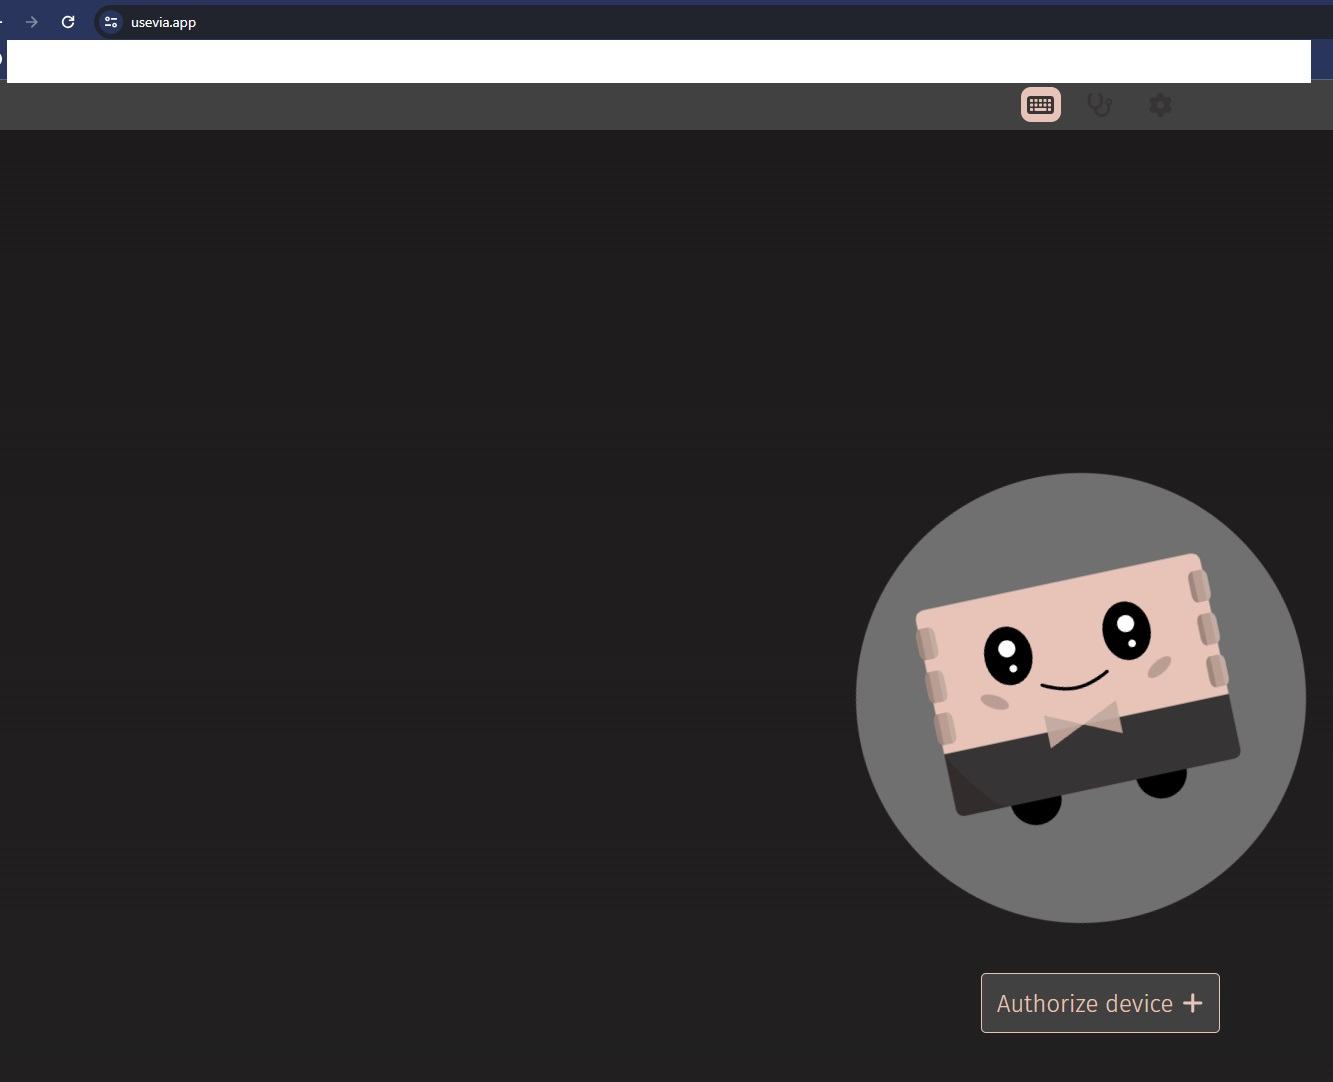Go forward in browser history
The width and height of the screenshot is (1333, 1082).
click(x=32, y=22)
